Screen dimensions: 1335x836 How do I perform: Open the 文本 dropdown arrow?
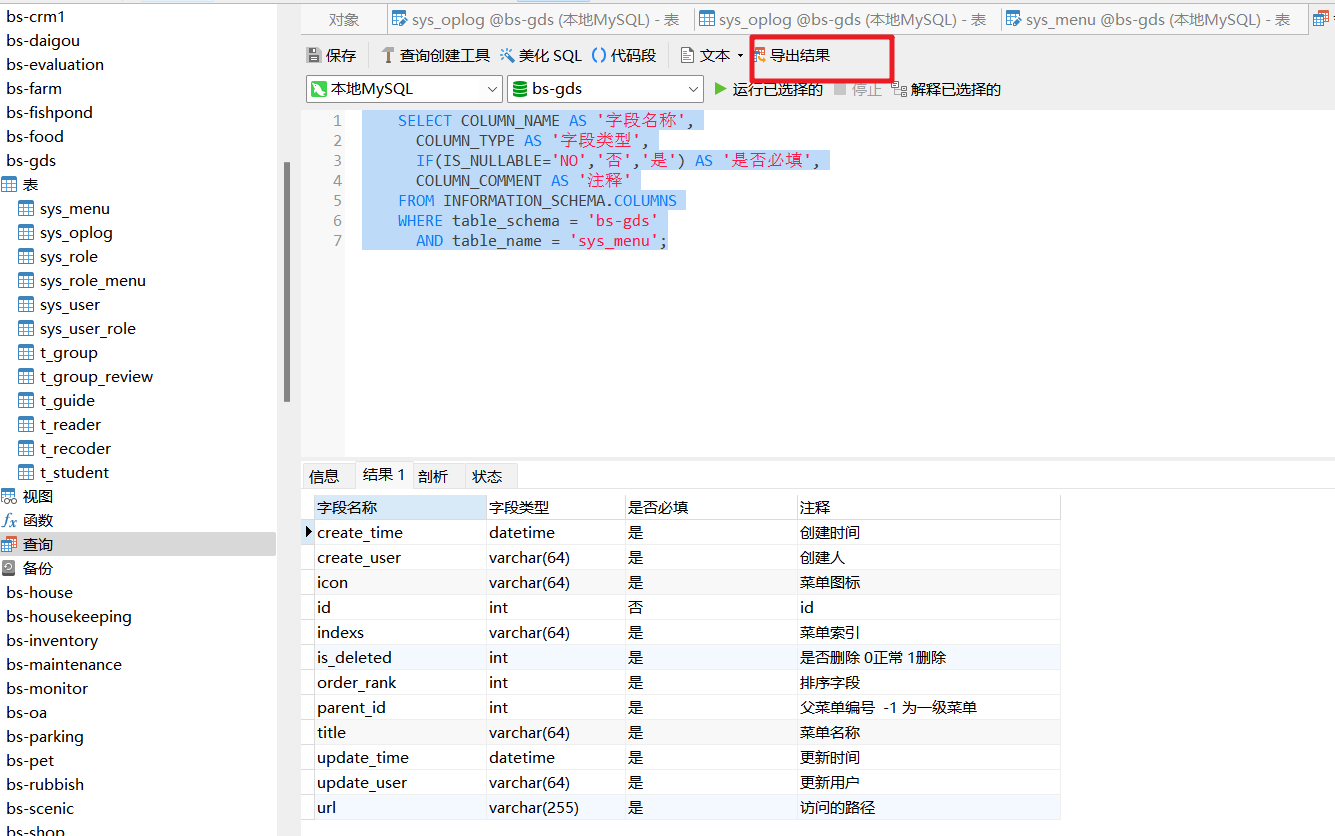click(x=740, y=56)
